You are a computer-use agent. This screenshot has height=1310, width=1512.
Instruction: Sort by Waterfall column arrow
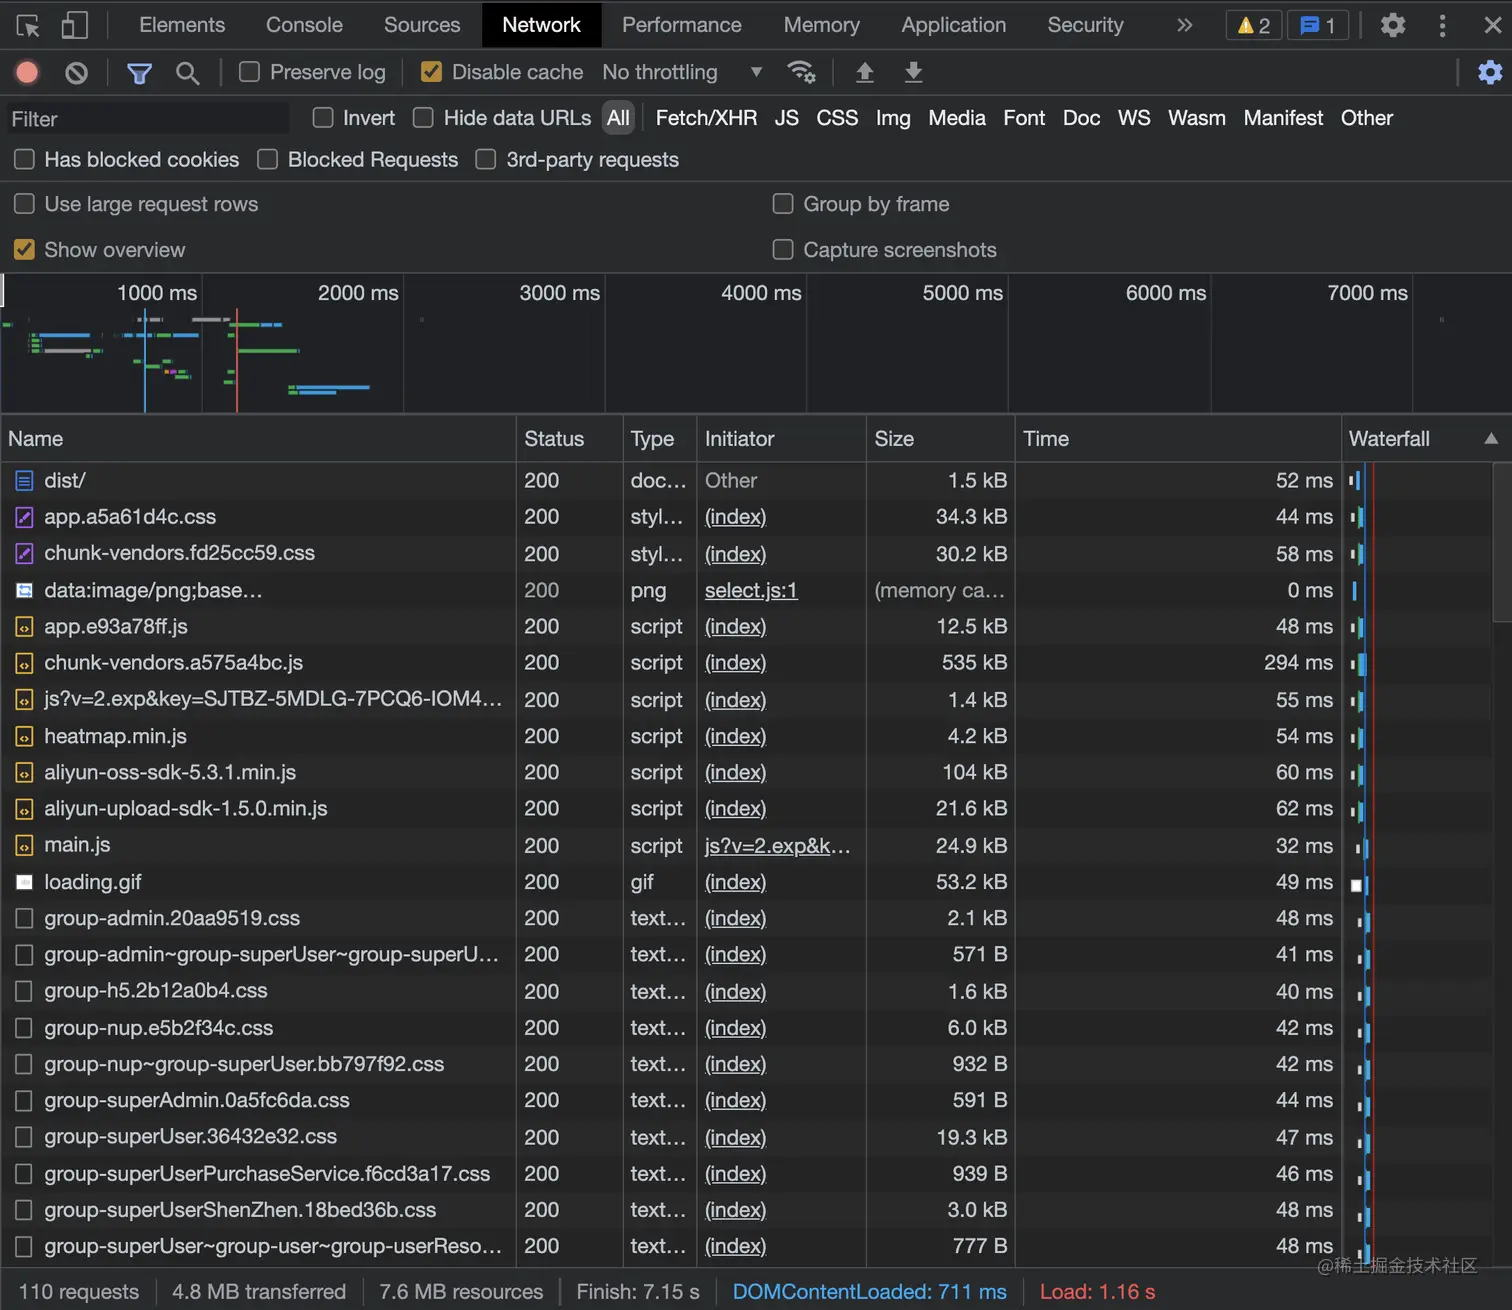[1491, 439]
